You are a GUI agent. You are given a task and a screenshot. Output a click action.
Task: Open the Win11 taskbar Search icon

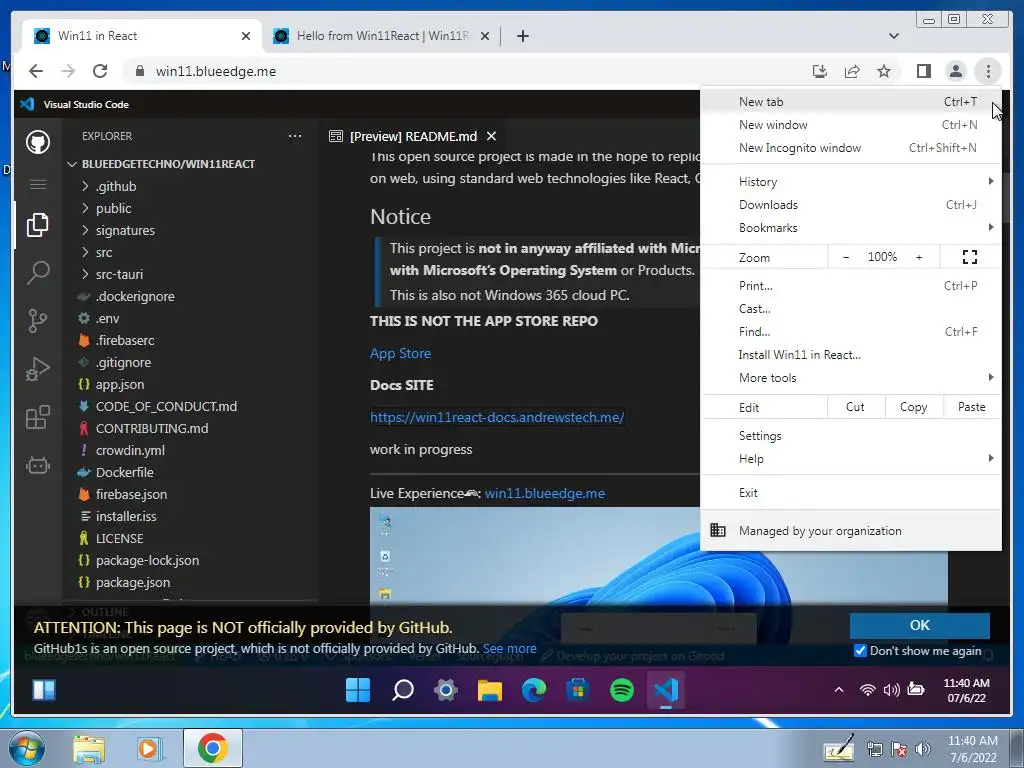pos(402,690)
